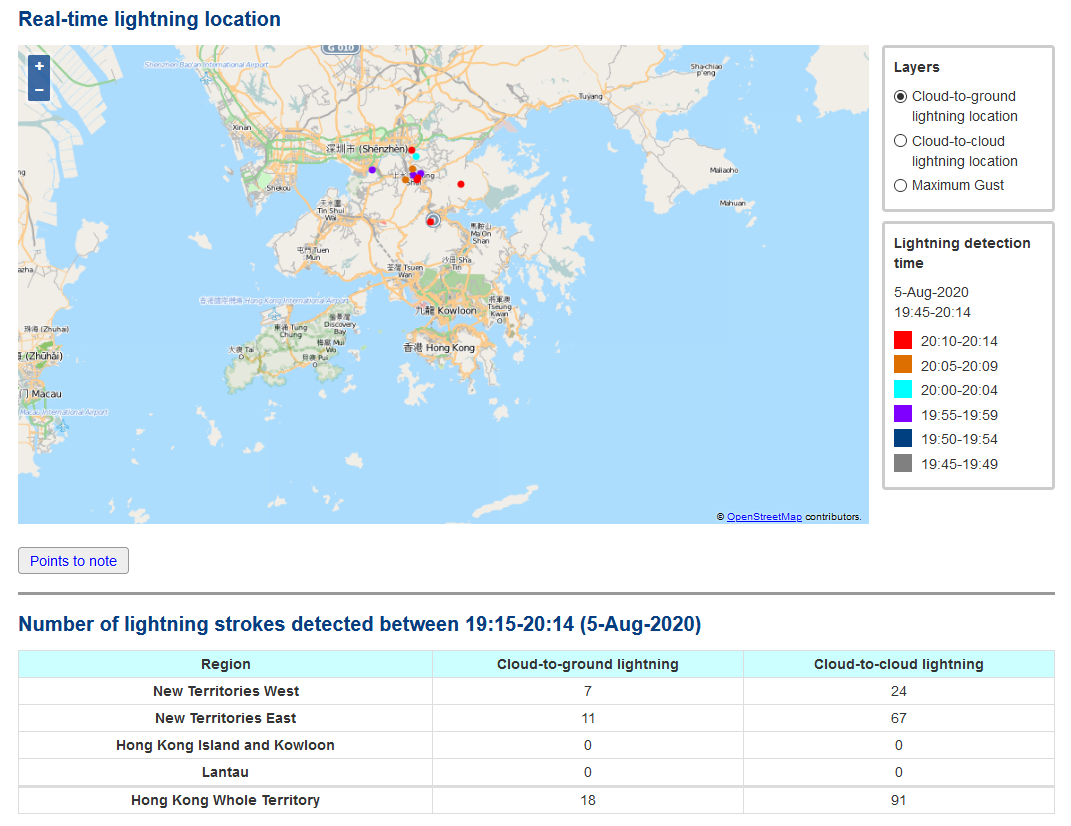Click the zoom in control on the map
Viewport: 1071px width, 826px height.
point(39,66)
